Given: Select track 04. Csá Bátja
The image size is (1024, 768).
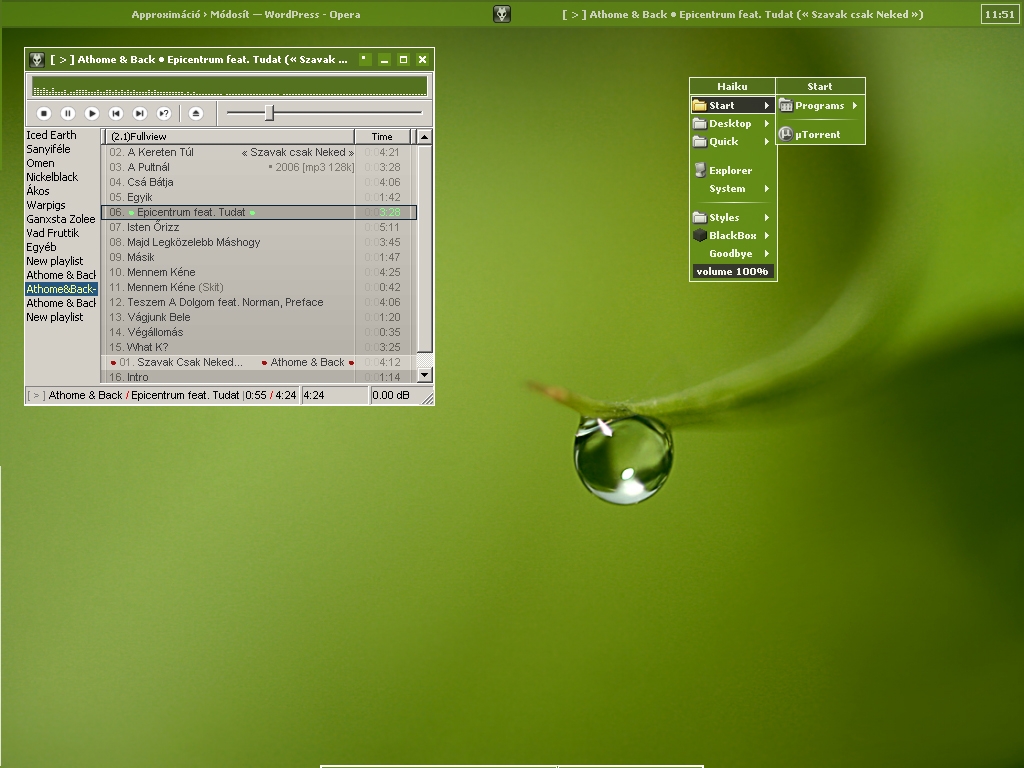Looking at the screenshot, I should tap(259, 182).
